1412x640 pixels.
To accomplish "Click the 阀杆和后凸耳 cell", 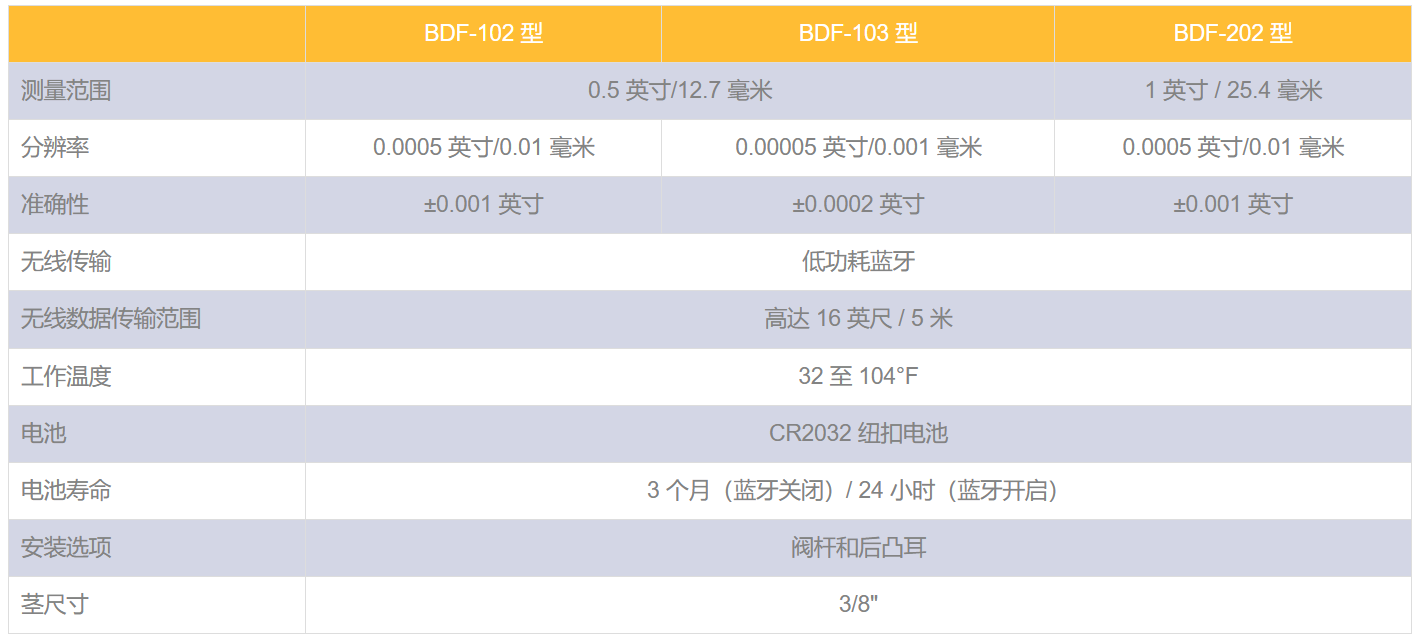I will coord(858,548).
